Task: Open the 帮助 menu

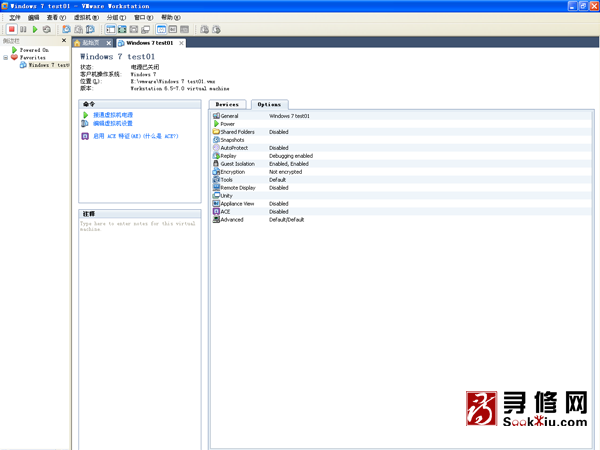Action: pos(171,18)
